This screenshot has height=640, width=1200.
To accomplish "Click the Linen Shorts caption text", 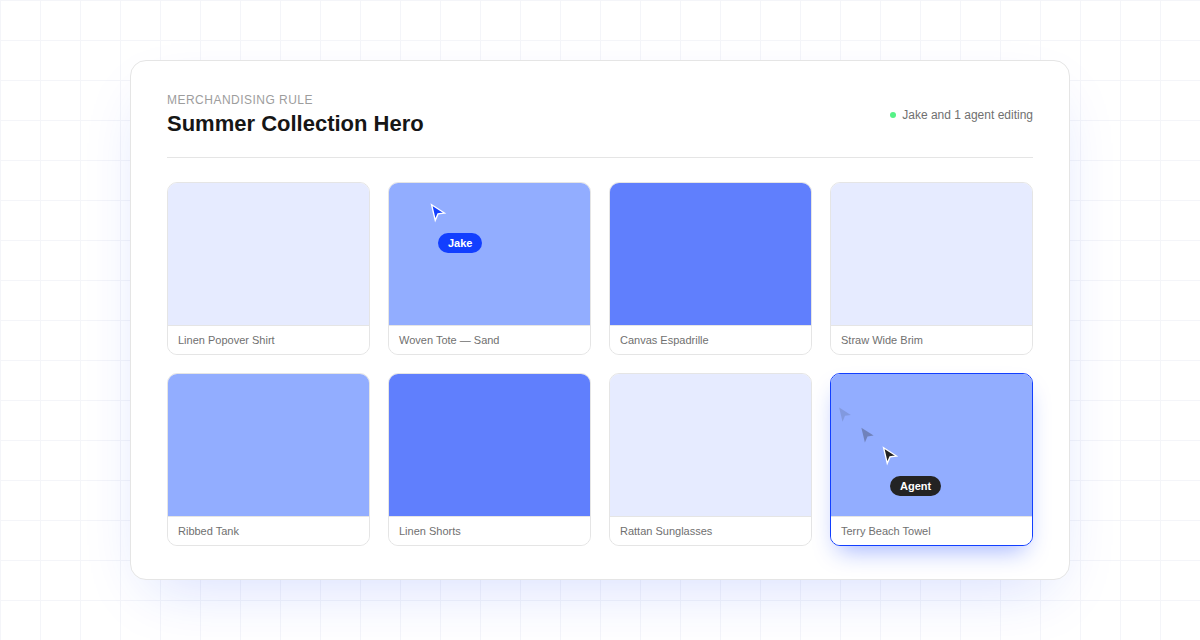I will coord(430,531).
